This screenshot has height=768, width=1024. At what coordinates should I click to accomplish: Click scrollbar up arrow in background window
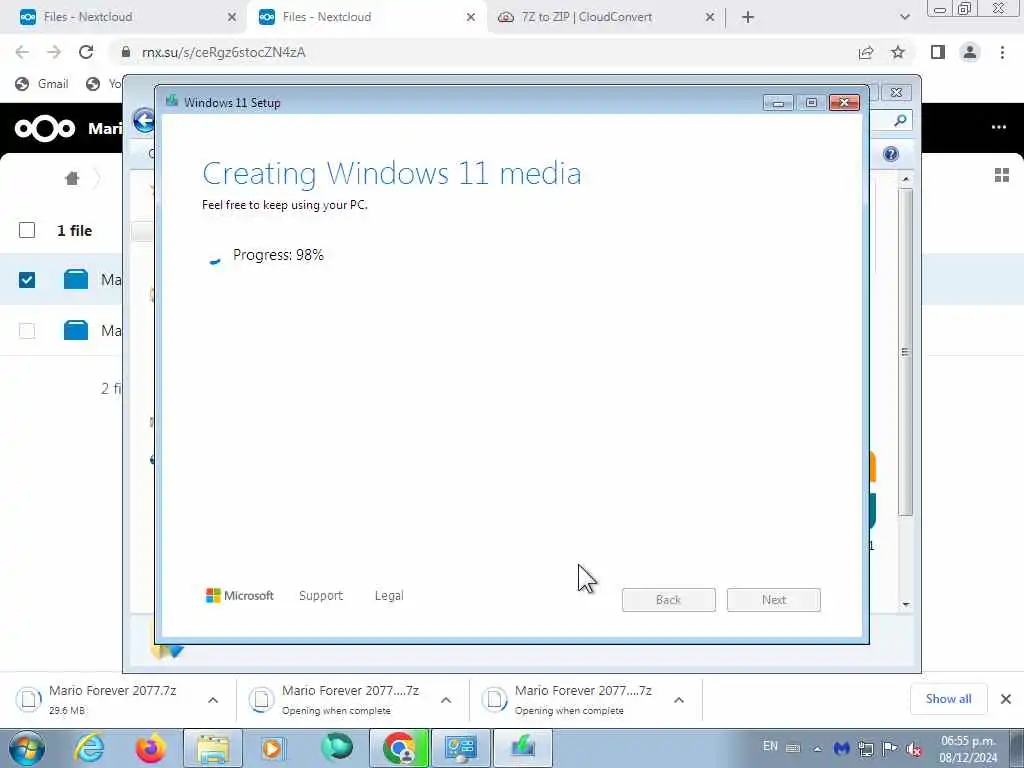[x=905, y=178]
